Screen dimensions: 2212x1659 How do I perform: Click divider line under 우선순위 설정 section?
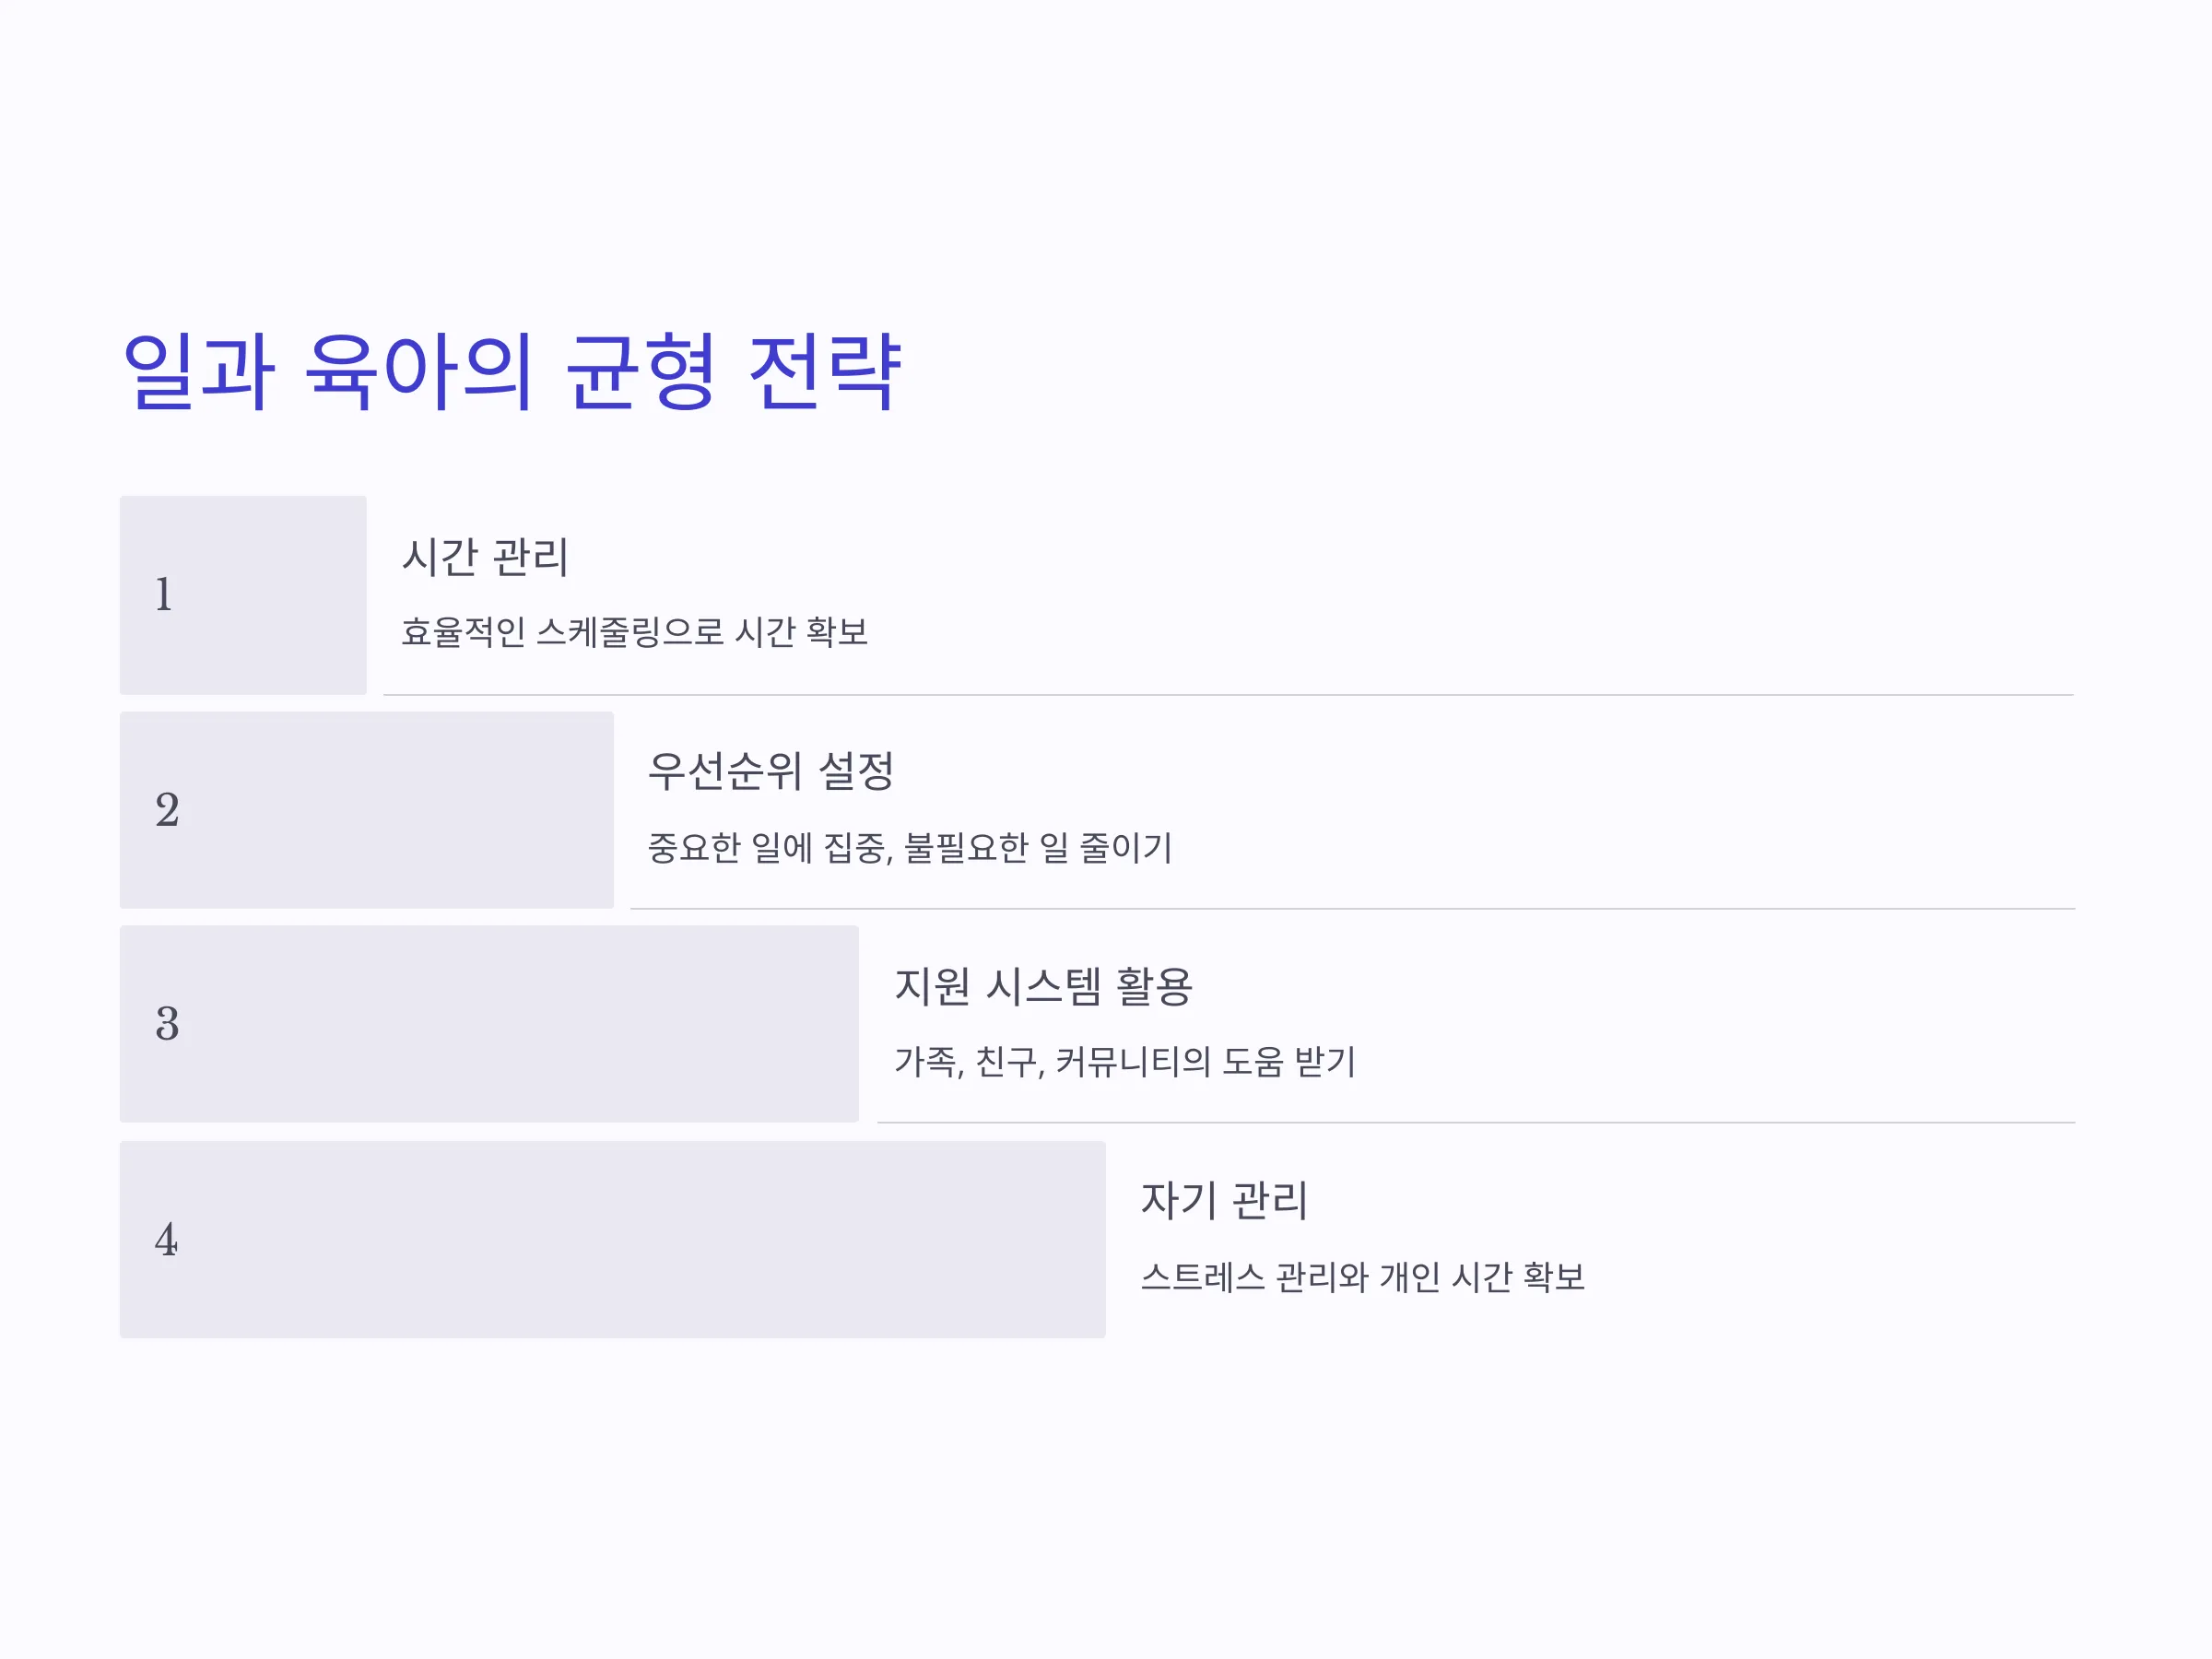click(1353, 909)
